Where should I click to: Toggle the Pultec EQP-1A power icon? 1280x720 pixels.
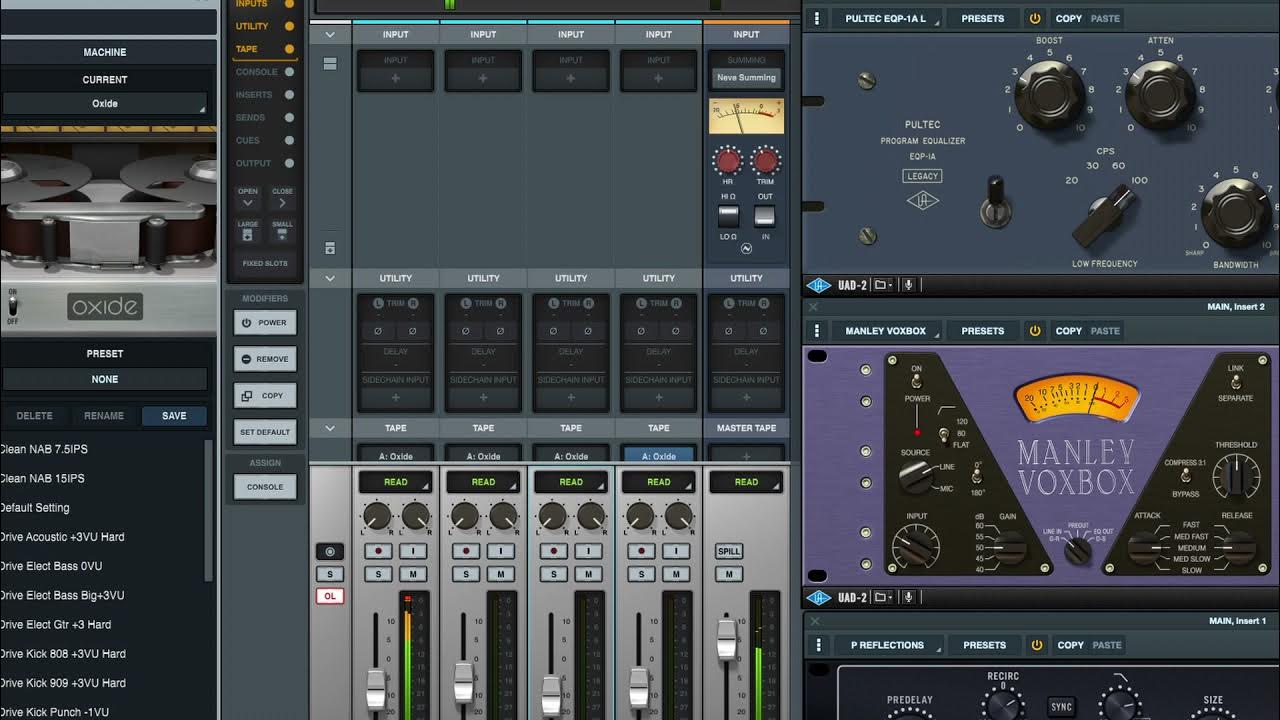[1035, 18]
